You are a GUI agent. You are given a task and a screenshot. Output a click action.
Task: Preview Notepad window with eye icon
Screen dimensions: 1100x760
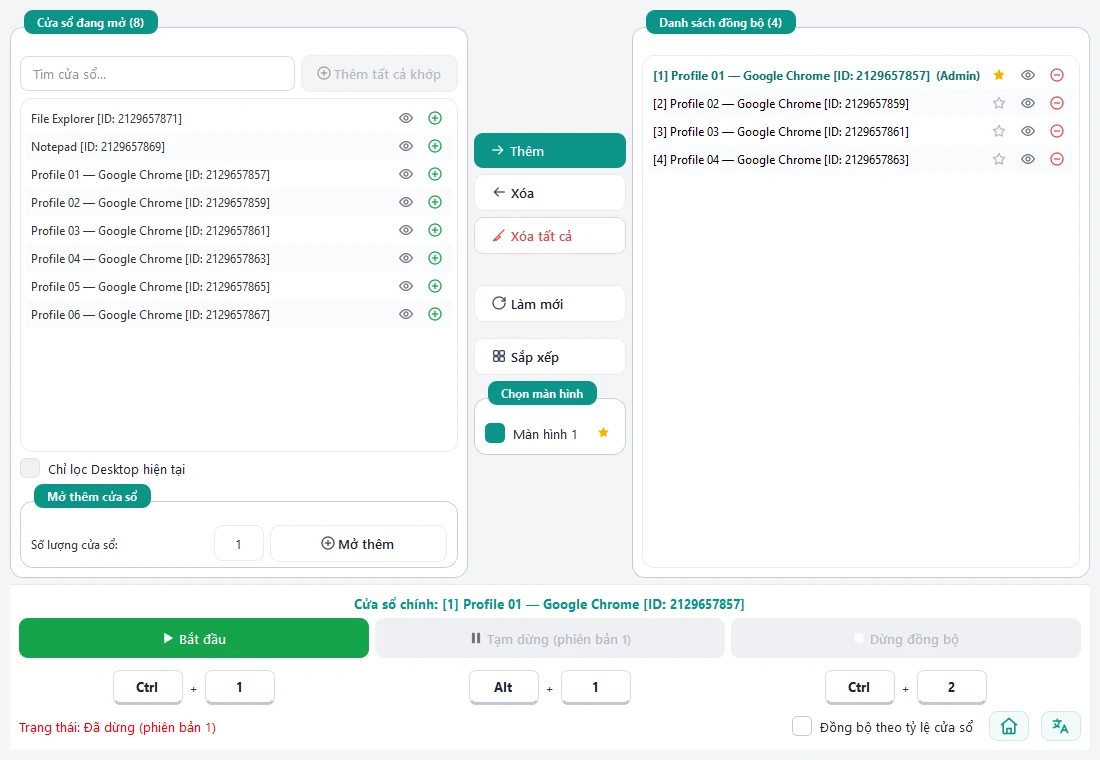406,146
